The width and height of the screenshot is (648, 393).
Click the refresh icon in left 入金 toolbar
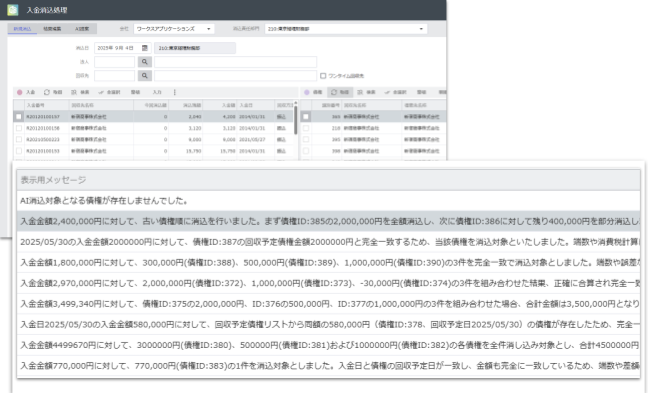pyautogui.click(x=47, y=92)
